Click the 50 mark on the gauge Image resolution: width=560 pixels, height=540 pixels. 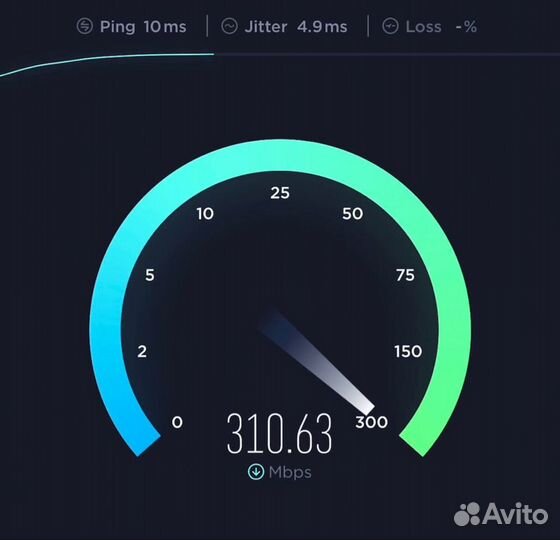tap(352, 214)
